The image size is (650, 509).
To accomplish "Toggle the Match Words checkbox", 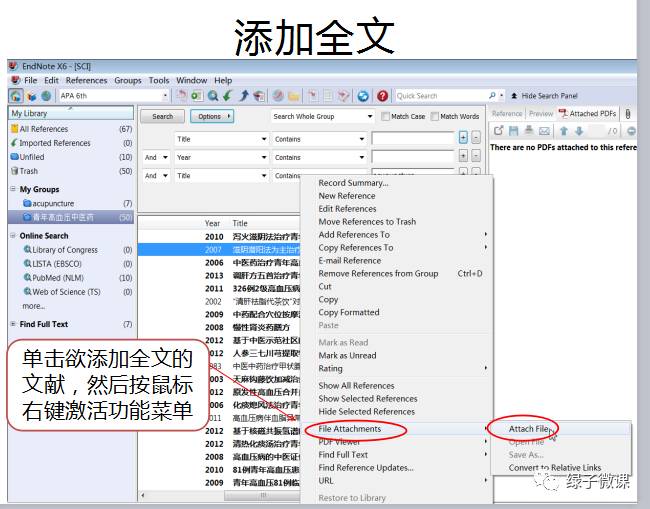I will 434,116.
